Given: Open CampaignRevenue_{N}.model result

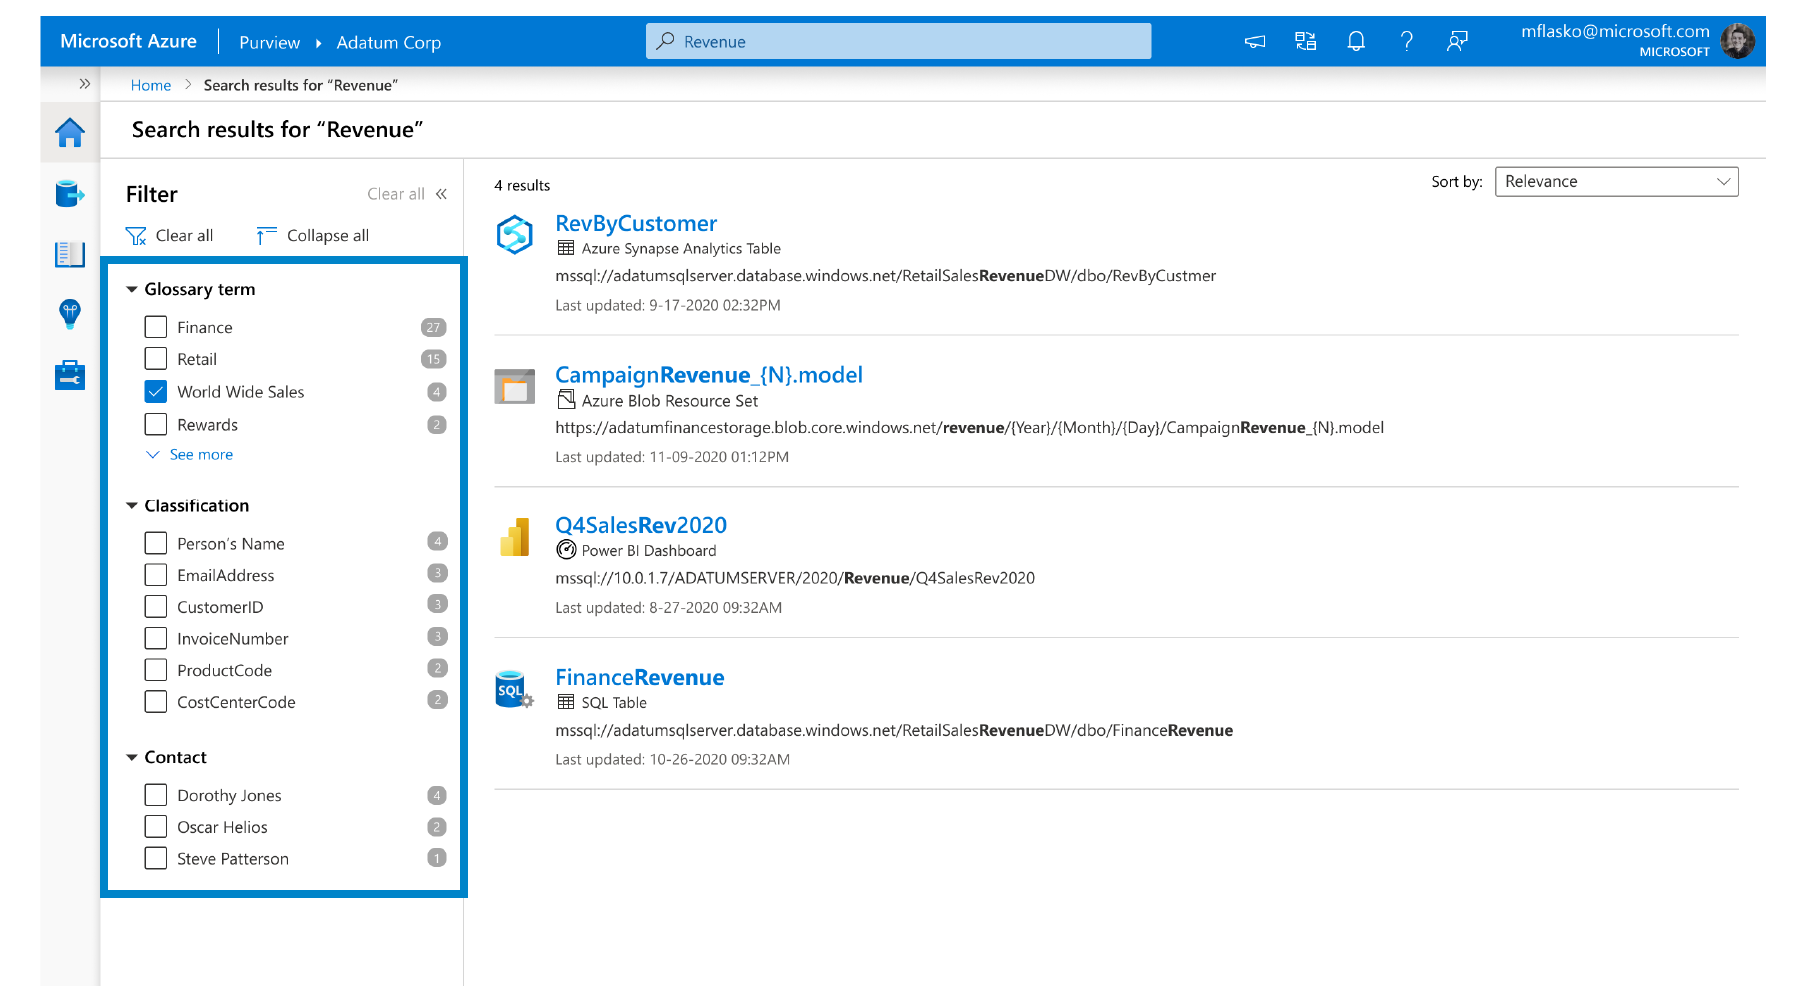Looking at the screenshot, I should coord(709,375).
